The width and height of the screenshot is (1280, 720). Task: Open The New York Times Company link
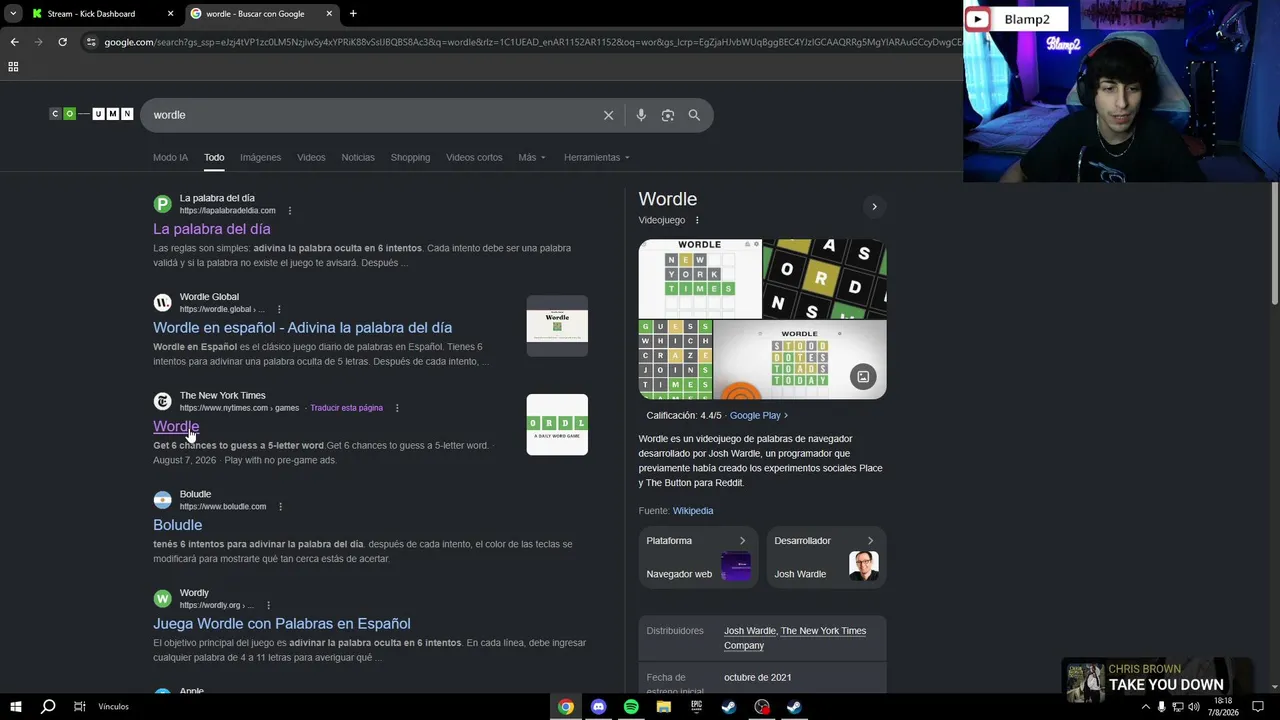(795, 638)
